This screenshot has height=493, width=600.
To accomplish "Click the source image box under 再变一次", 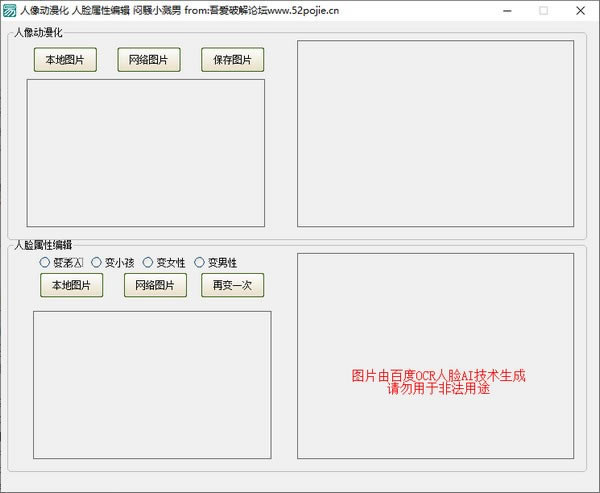I will [152, 385].
